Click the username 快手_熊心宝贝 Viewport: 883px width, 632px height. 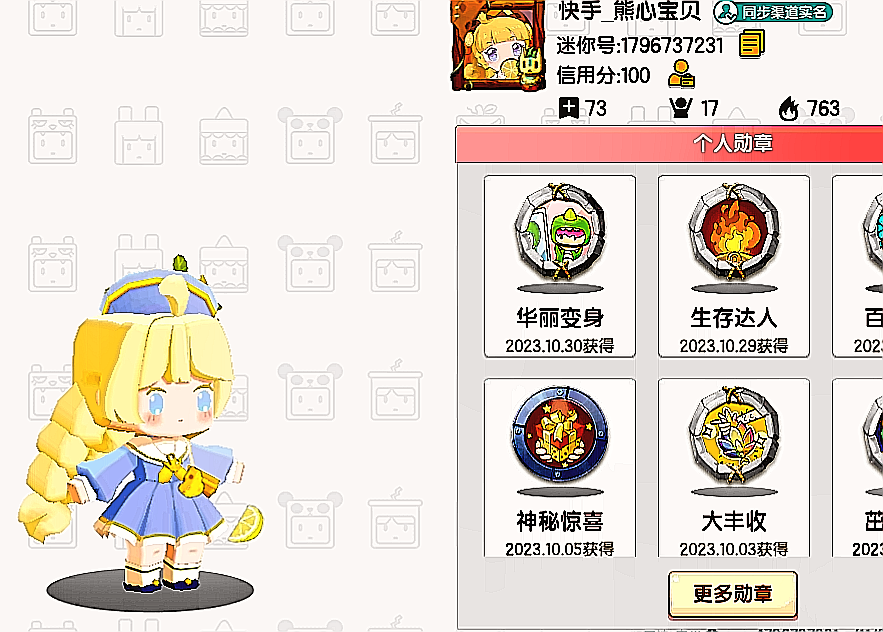(x=629, y=11)
